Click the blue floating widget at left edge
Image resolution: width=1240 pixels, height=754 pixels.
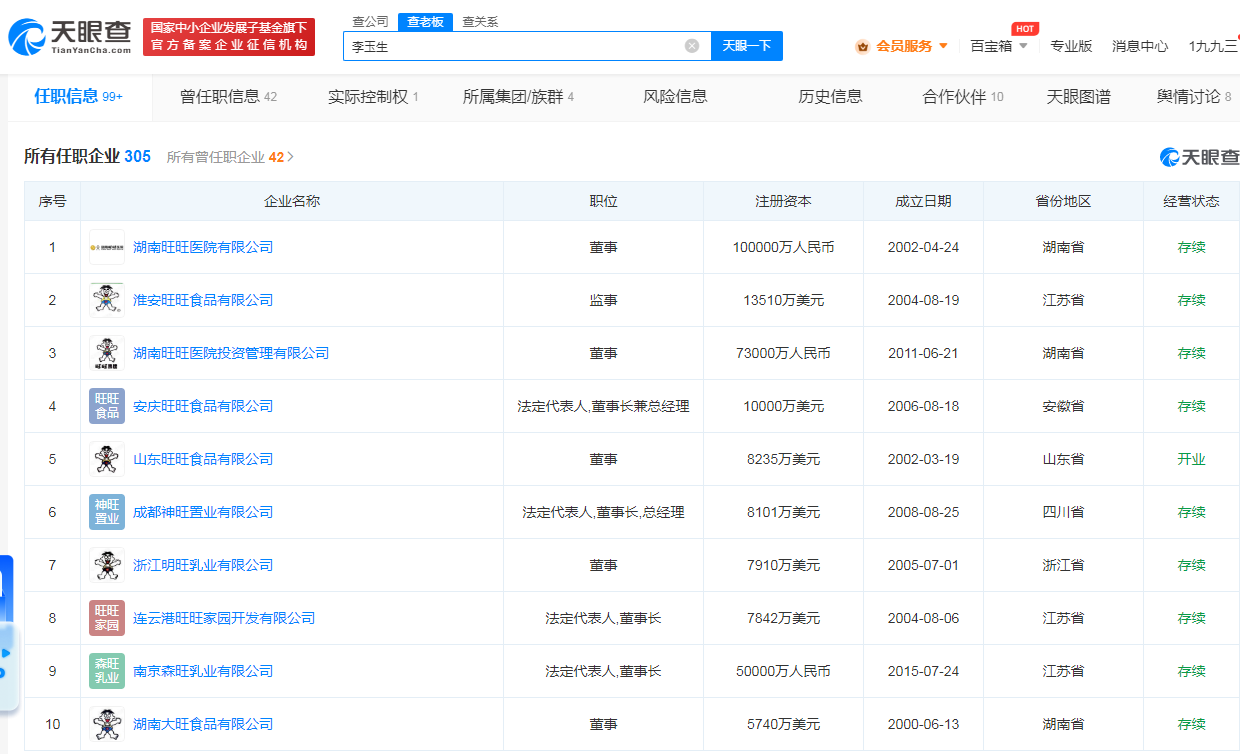6,635
